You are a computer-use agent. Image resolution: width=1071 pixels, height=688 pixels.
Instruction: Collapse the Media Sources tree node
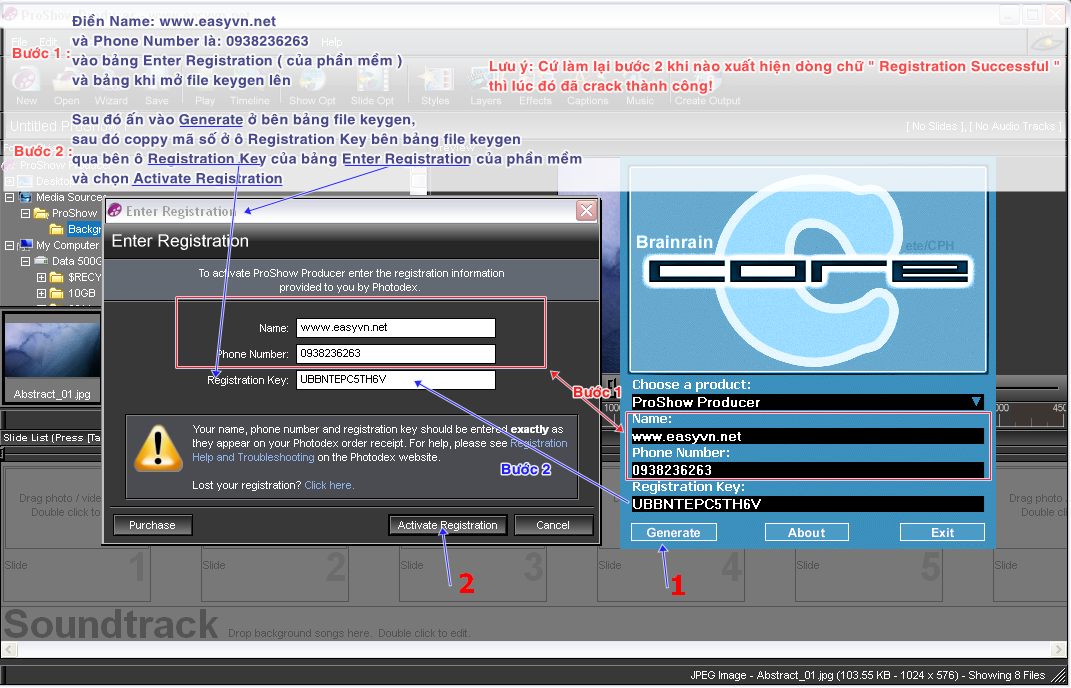tap(10, 197)
